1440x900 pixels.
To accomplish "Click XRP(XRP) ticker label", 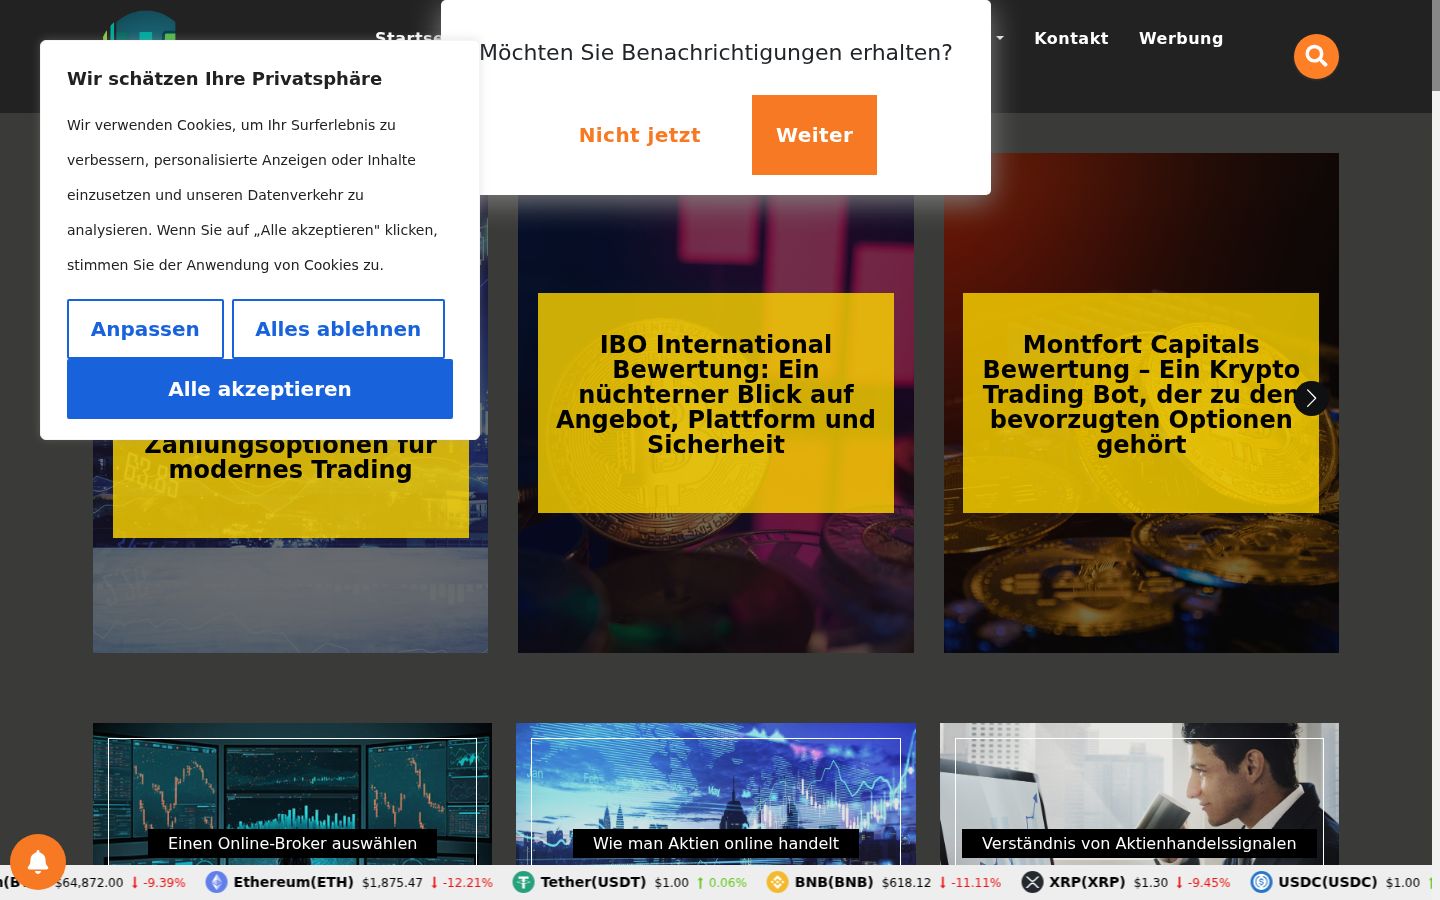I will click(x=1087, y=882).
